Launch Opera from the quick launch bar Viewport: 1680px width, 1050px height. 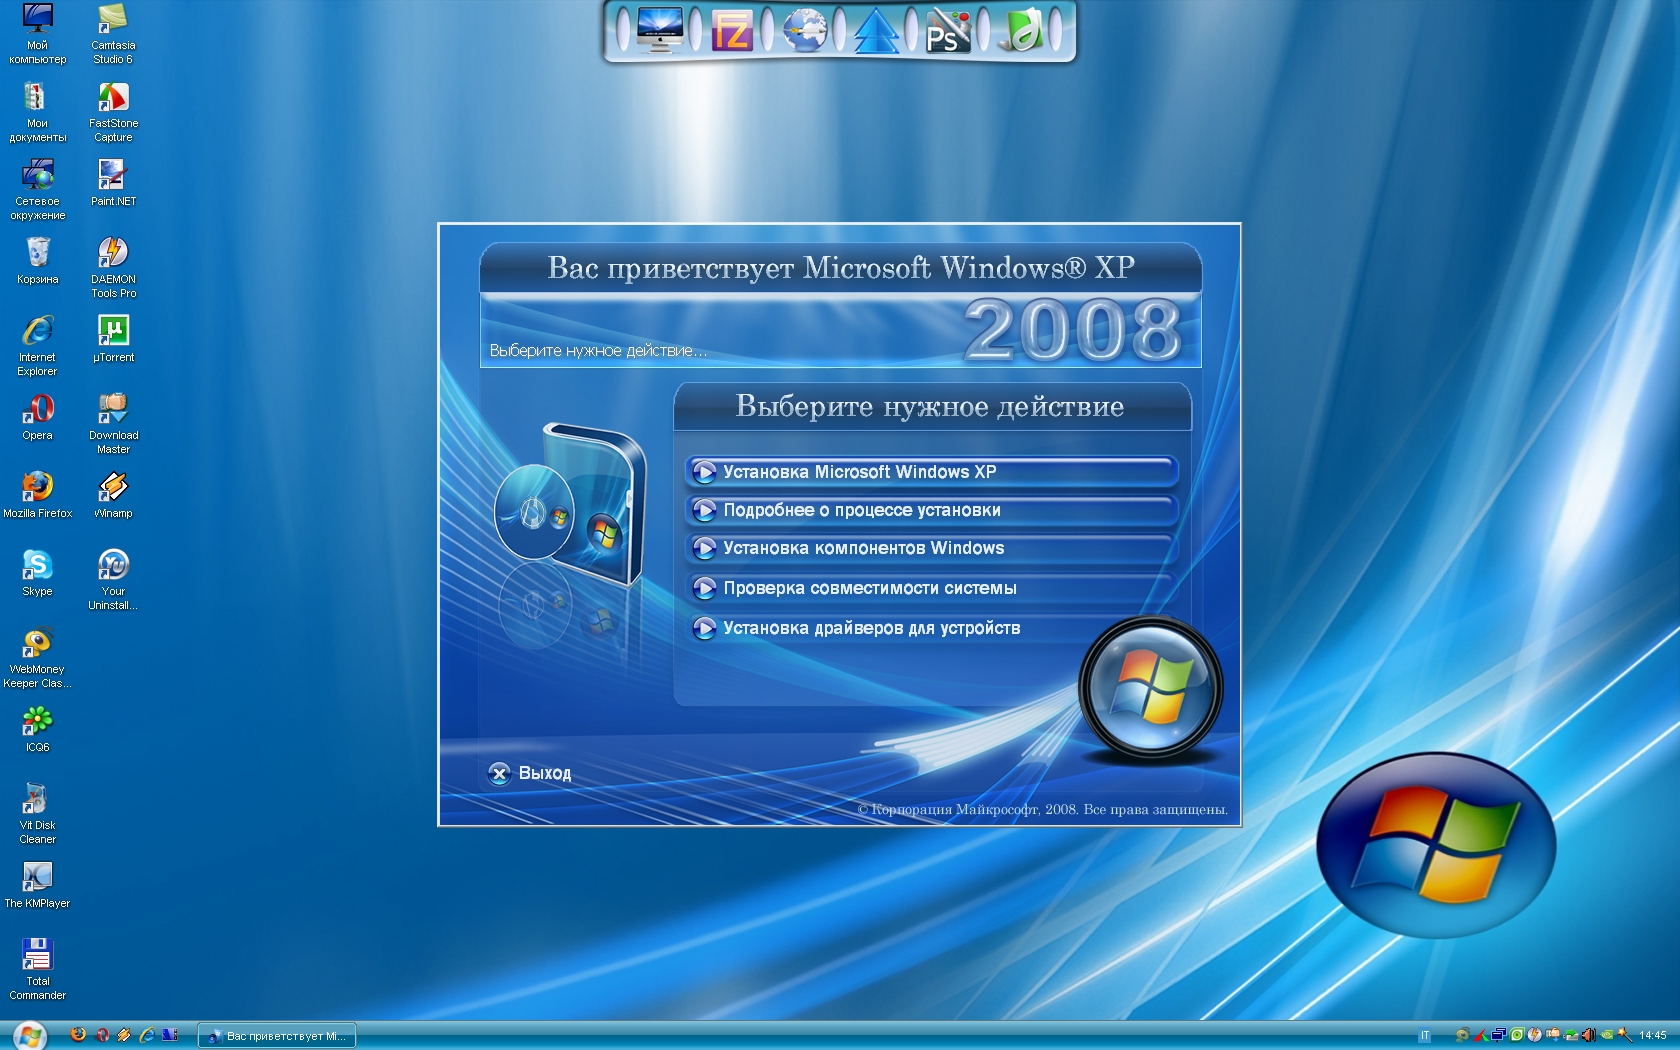coord(101,1035)
